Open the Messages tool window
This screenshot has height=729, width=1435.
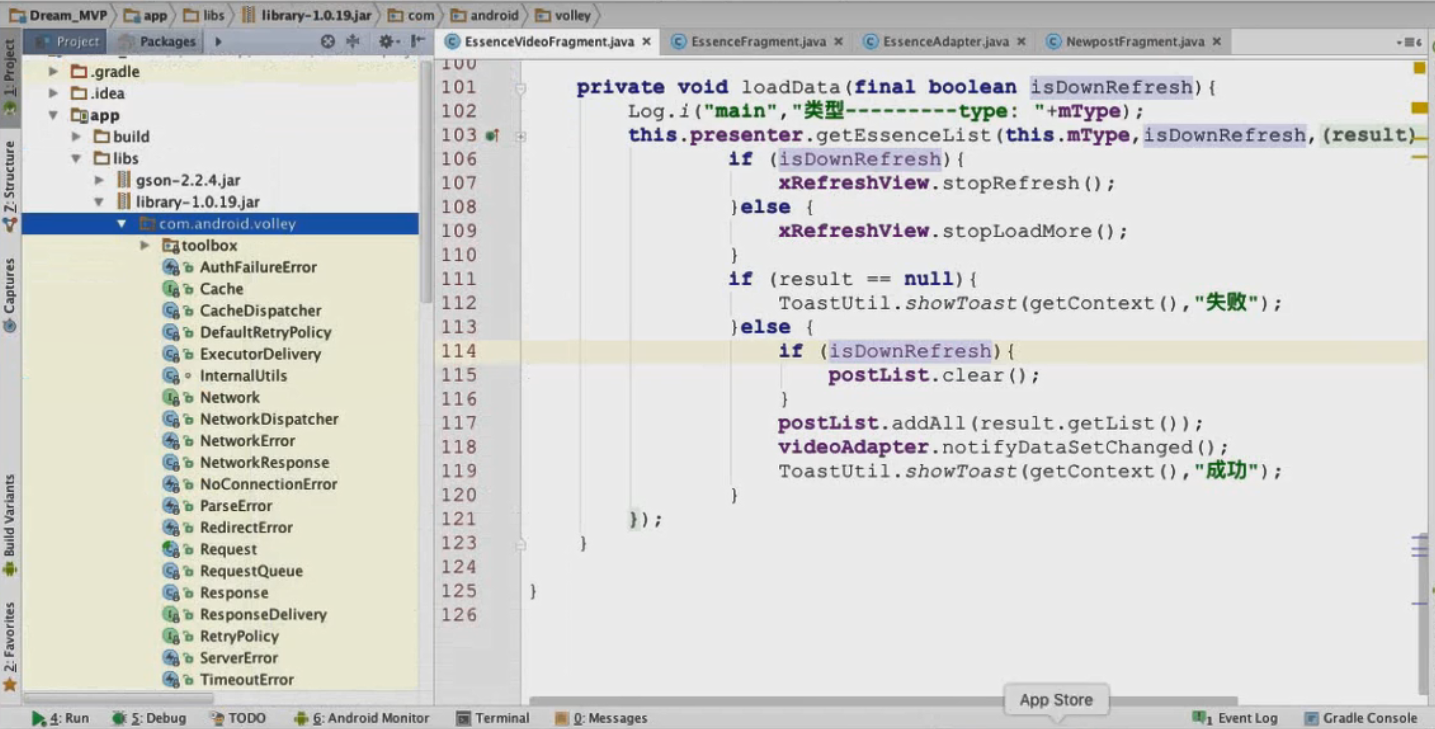pos(602,718)
